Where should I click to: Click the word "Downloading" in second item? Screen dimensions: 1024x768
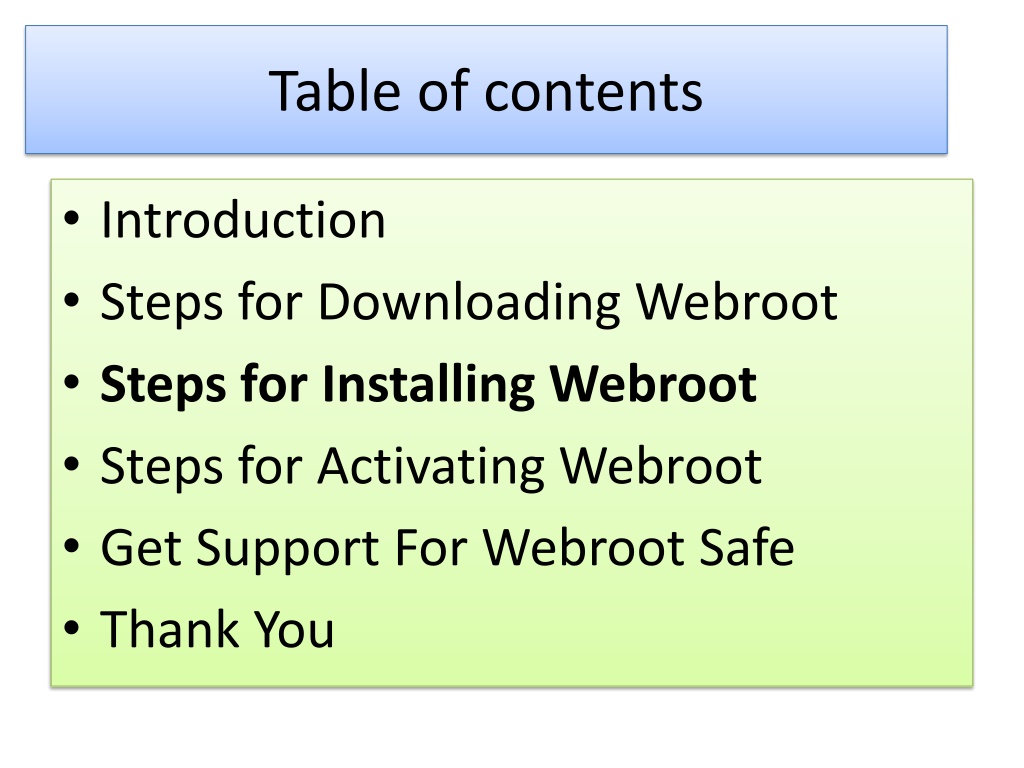469,303
